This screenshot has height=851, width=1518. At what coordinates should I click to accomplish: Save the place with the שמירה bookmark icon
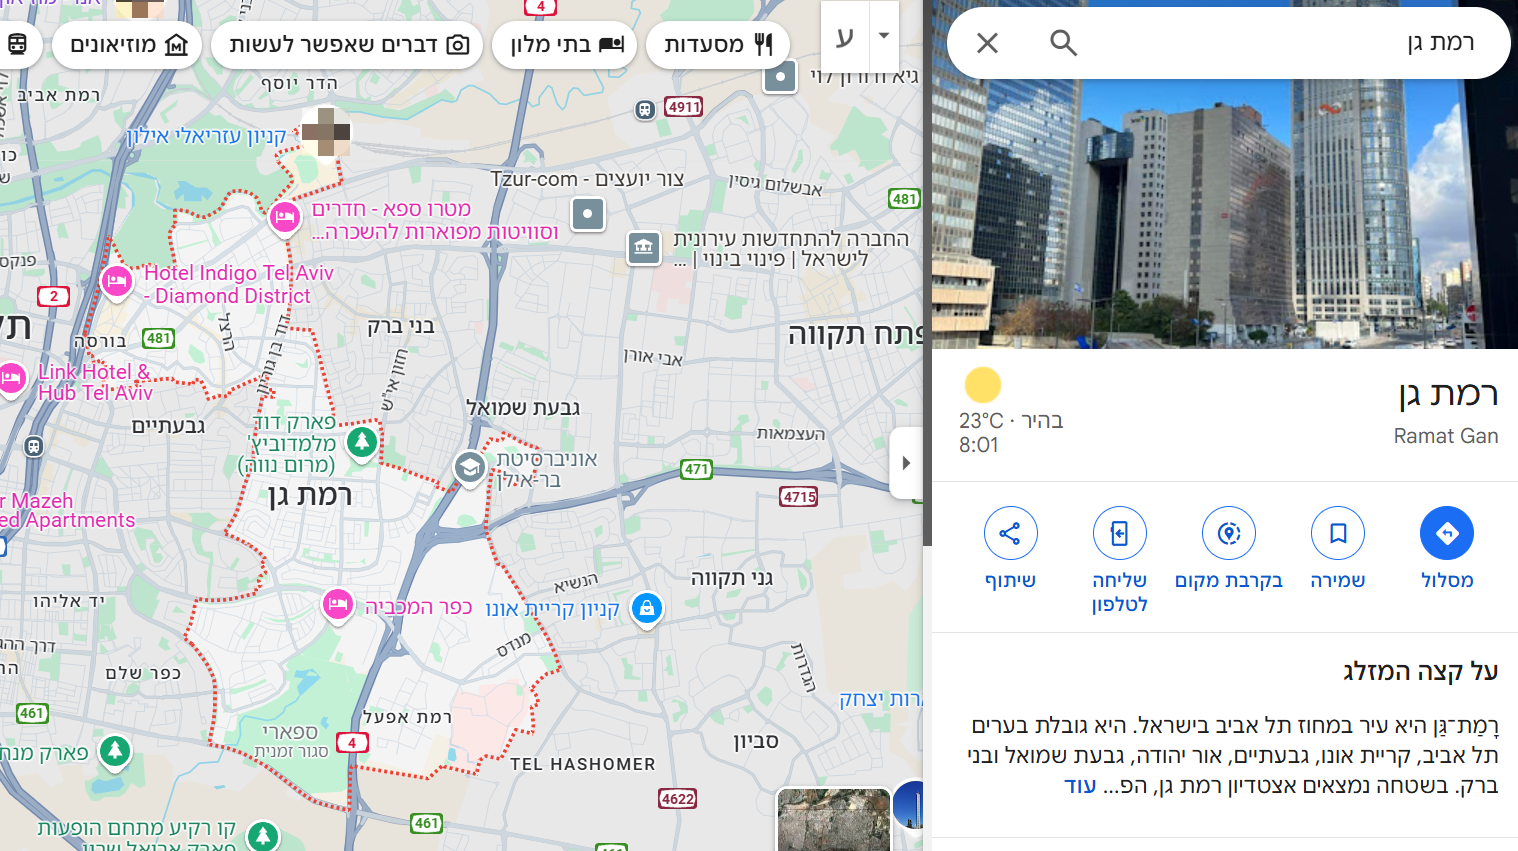click(1338, 533)
